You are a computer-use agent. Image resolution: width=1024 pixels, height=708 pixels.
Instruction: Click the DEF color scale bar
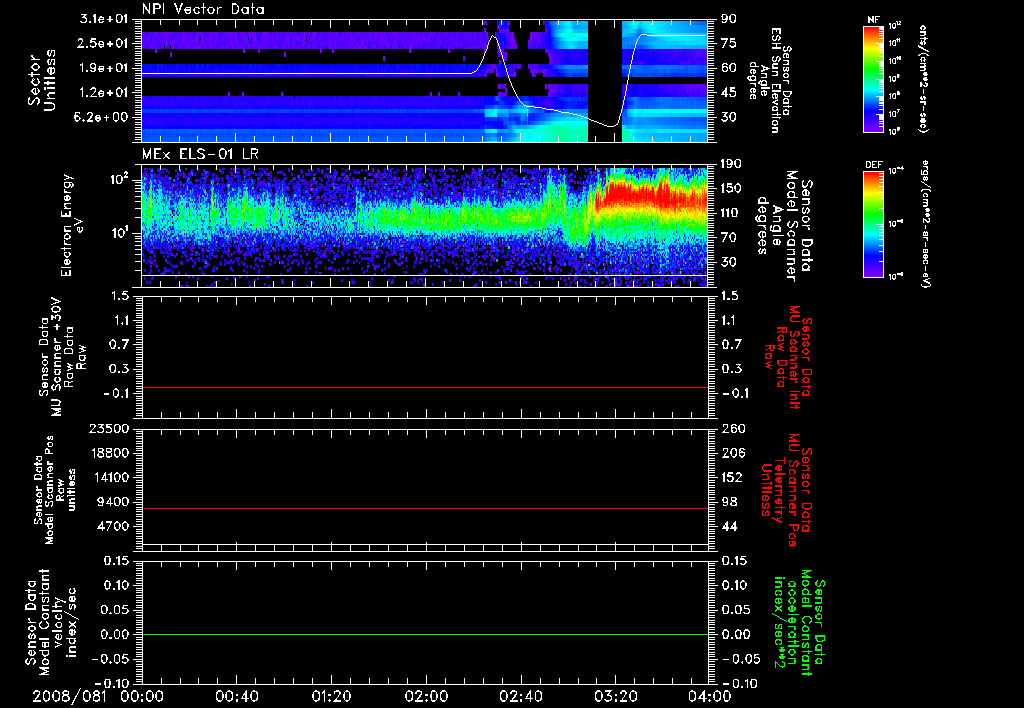(873, 224)
